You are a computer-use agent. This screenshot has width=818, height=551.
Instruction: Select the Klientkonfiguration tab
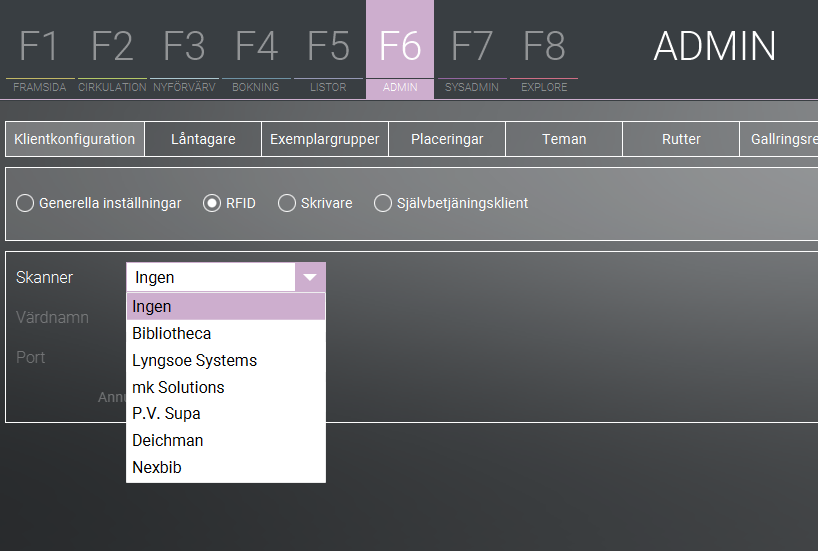[x=75, y=139]
